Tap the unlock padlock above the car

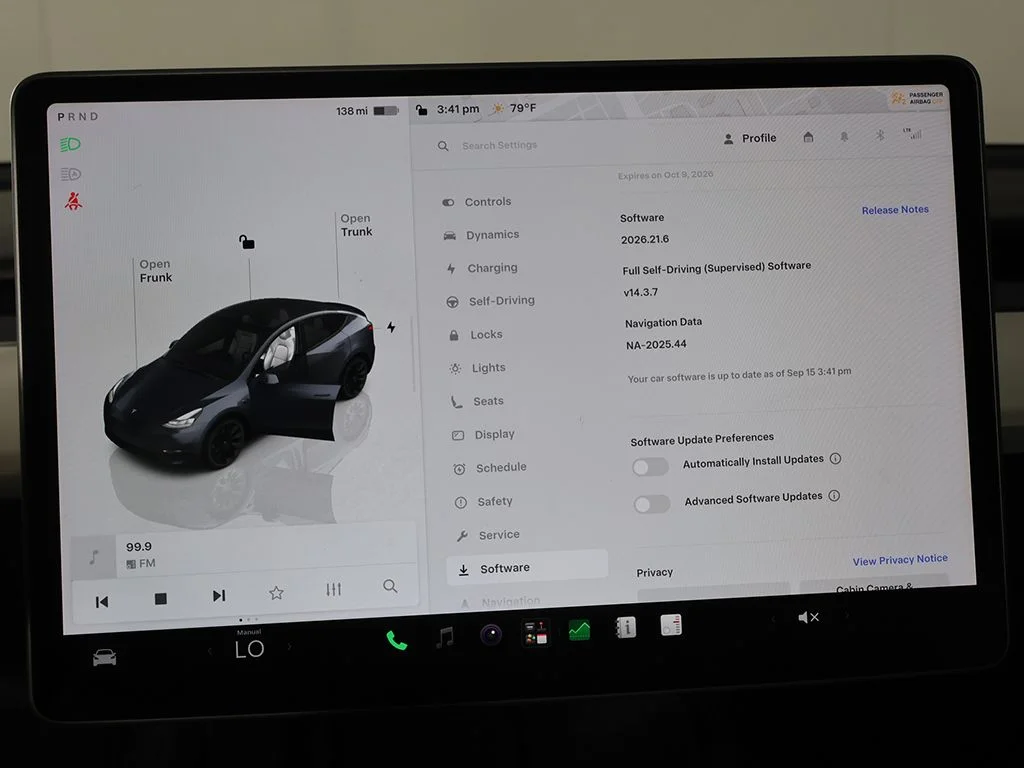click(x=246, y=242)
